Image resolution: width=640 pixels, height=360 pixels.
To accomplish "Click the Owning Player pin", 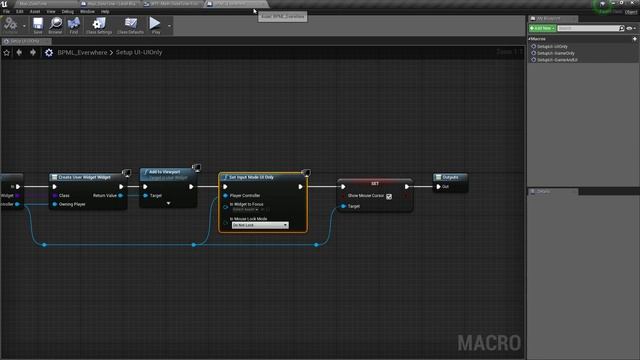I will 55,204.
